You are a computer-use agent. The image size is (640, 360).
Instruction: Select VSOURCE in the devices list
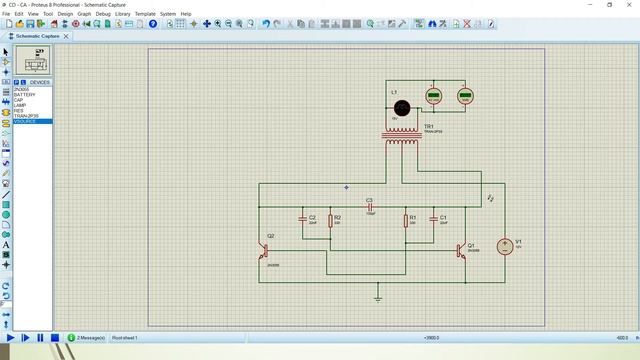pyautogui.click(x=33, y=122)
